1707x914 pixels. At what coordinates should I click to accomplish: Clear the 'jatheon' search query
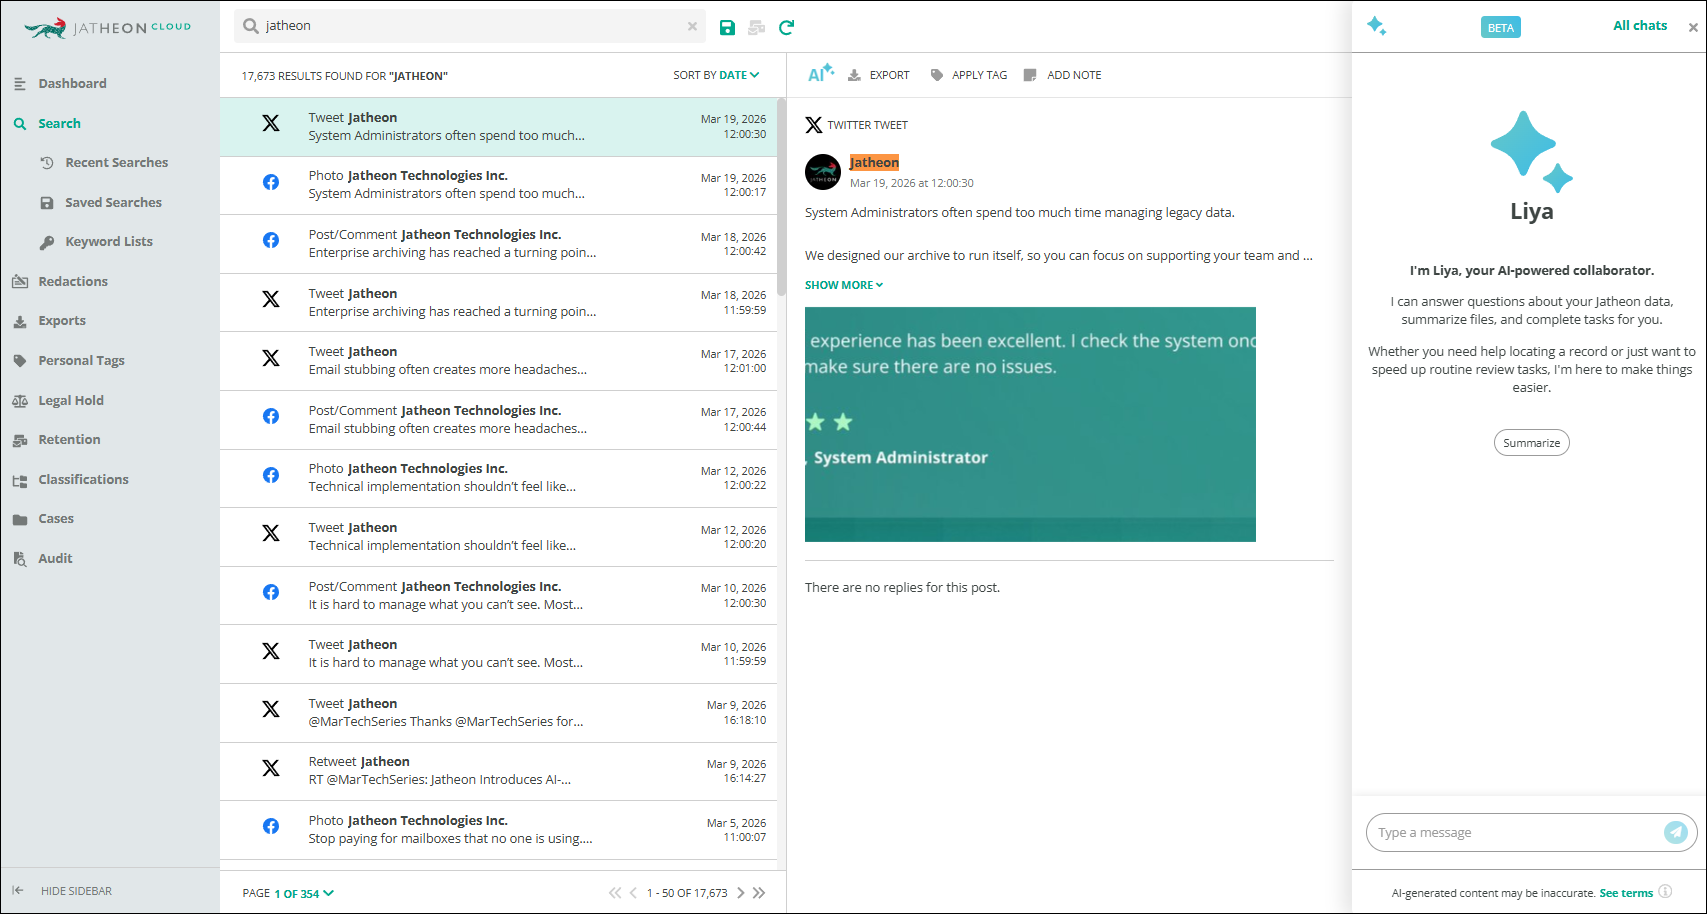[692, 26]
